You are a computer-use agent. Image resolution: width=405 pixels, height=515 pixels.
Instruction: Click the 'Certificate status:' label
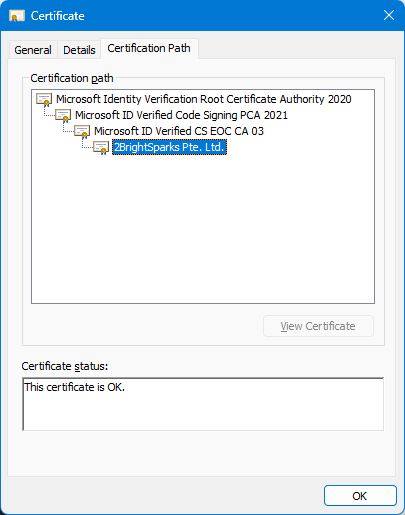point(65,366)
